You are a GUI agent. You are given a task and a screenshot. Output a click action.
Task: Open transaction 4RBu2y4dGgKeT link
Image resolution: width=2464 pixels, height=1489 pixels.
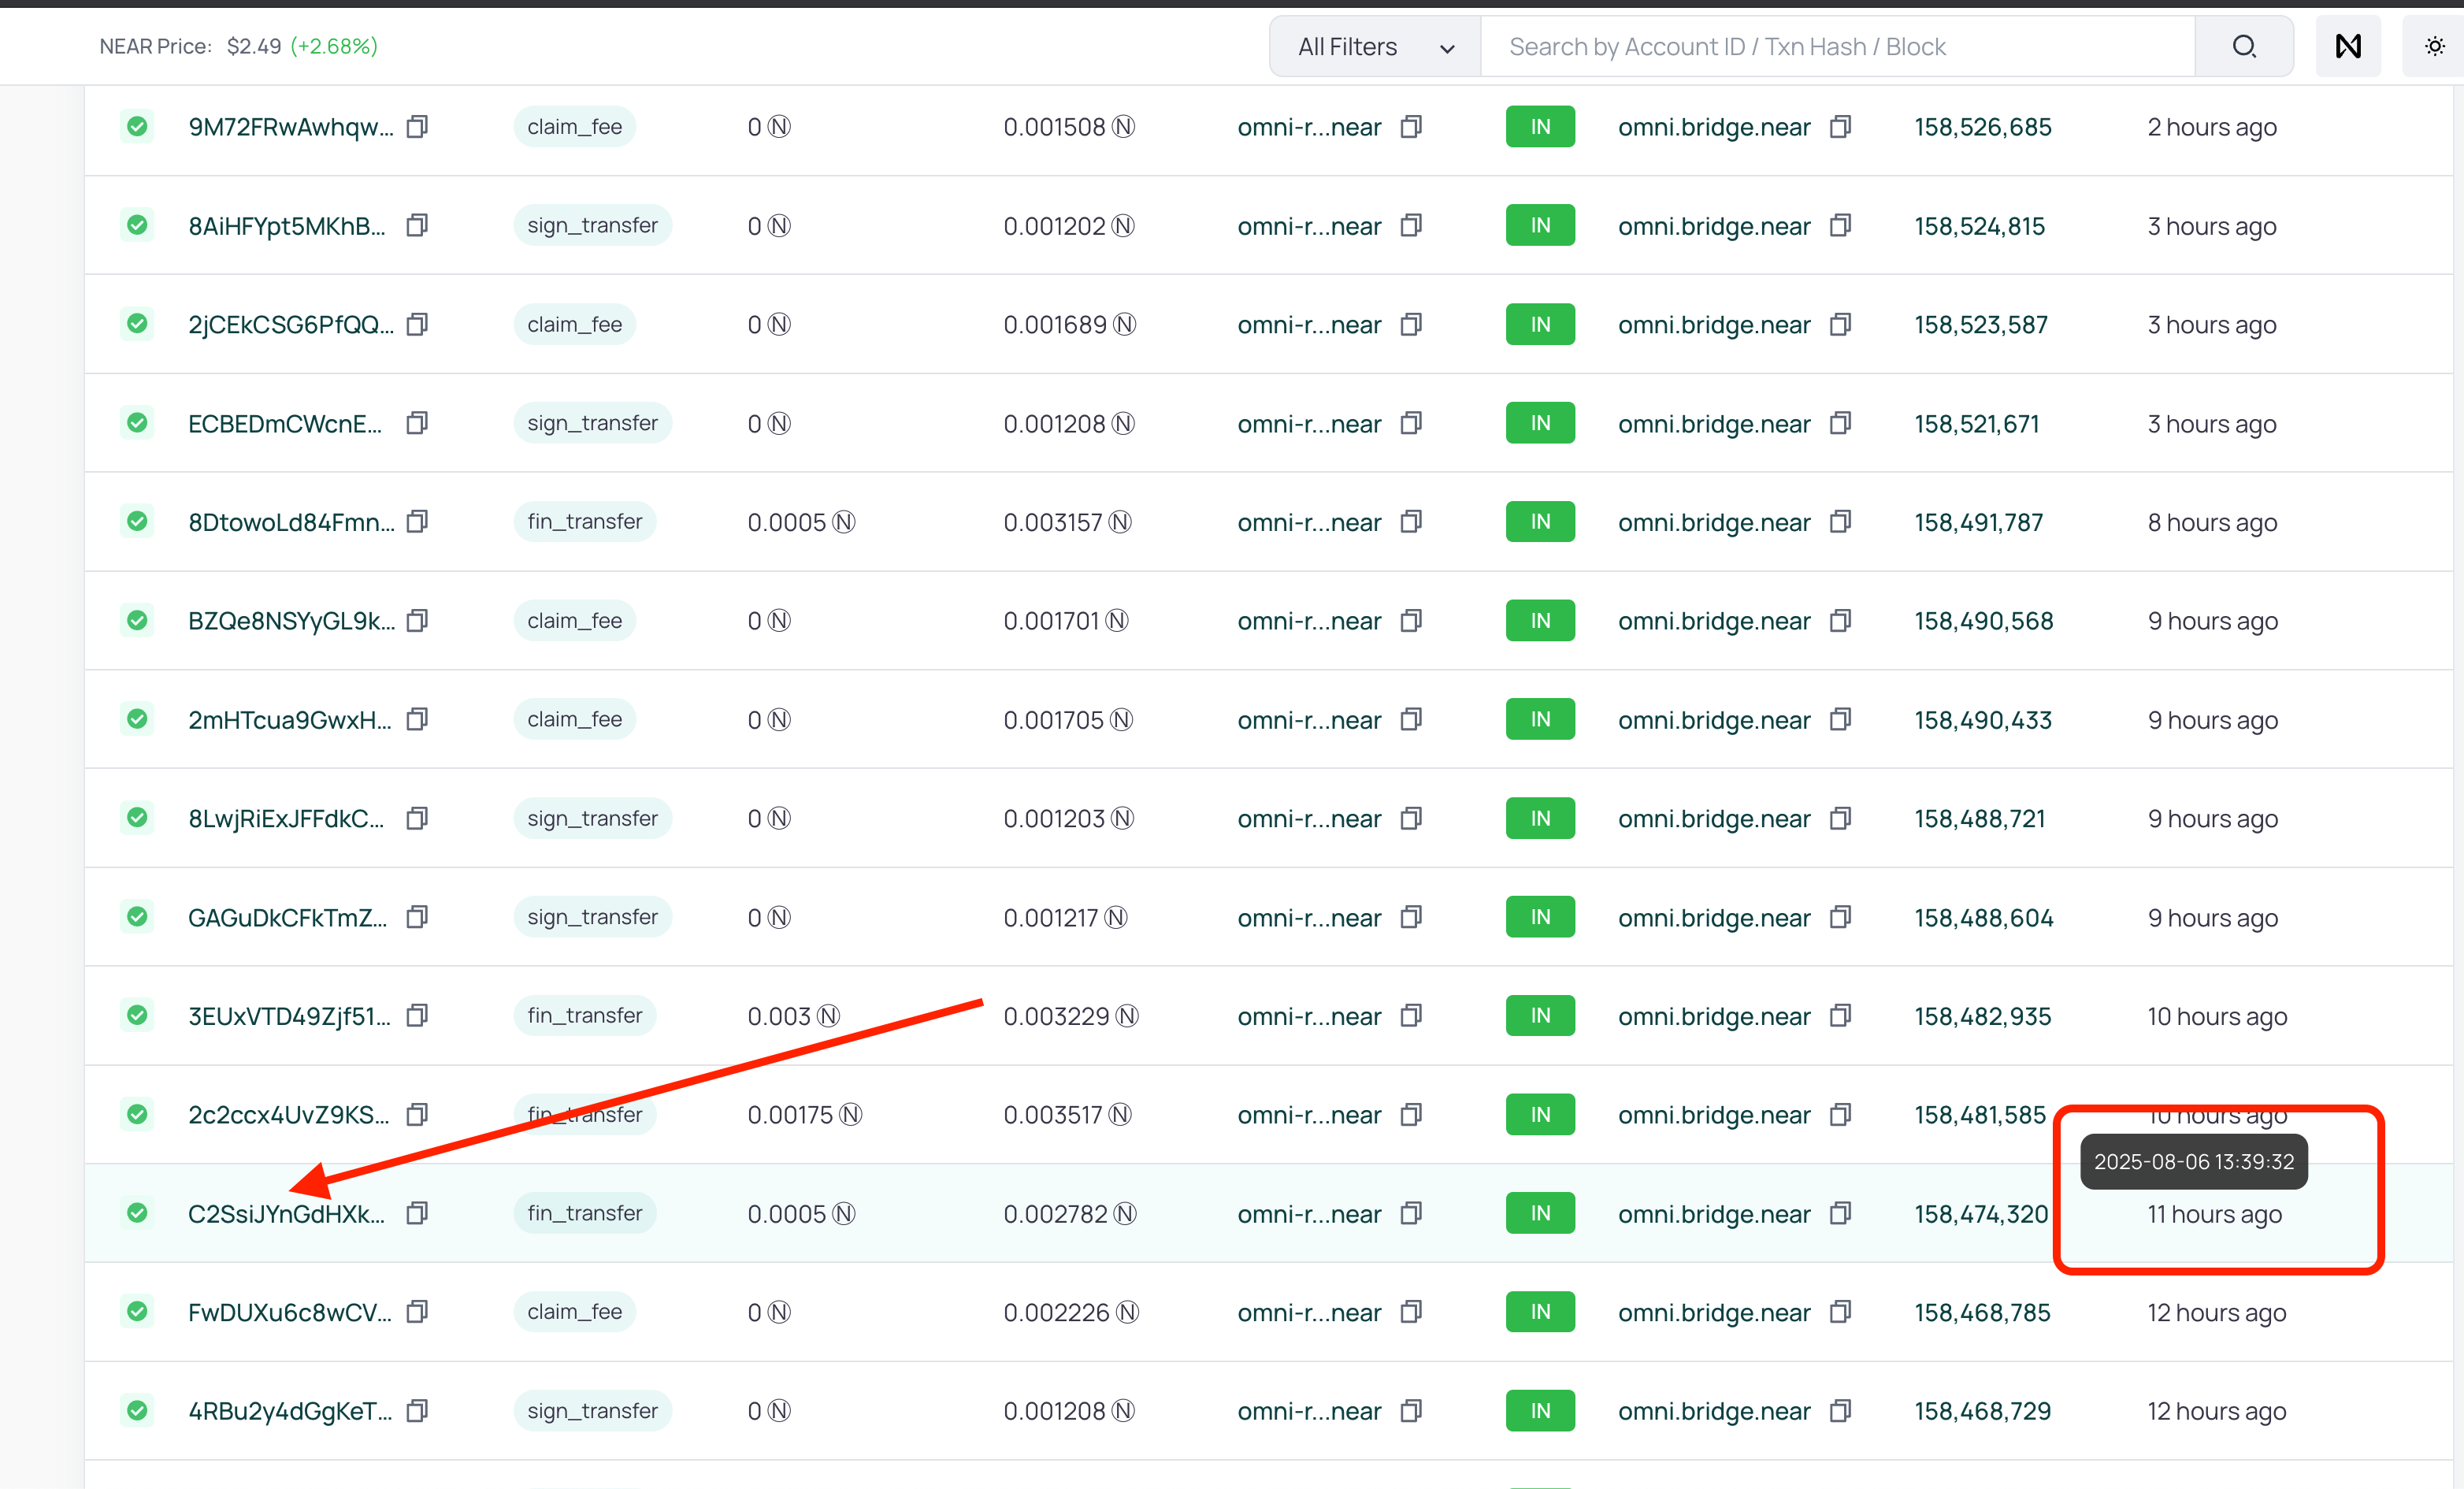pyautogui.click(x=289, y=1411)
